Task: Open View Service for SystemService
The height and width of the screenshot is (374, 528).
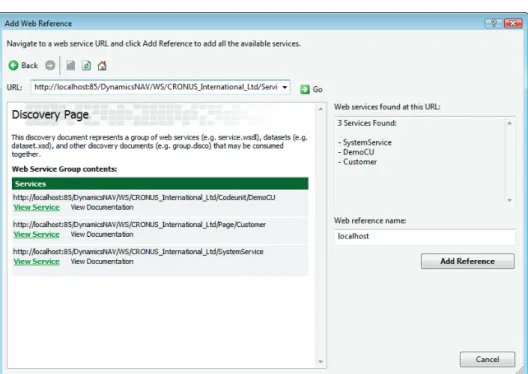Action: point(36,262)
